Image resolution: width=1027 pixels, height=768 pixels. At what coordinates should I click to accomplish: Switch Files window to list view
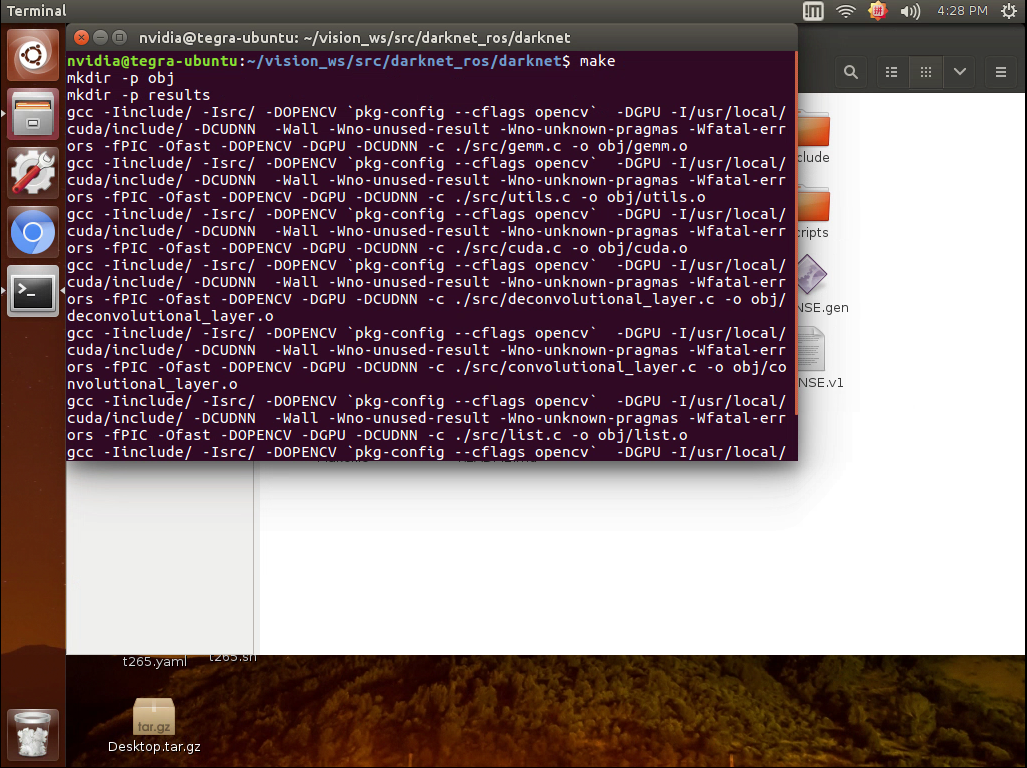tap(892, 72)
